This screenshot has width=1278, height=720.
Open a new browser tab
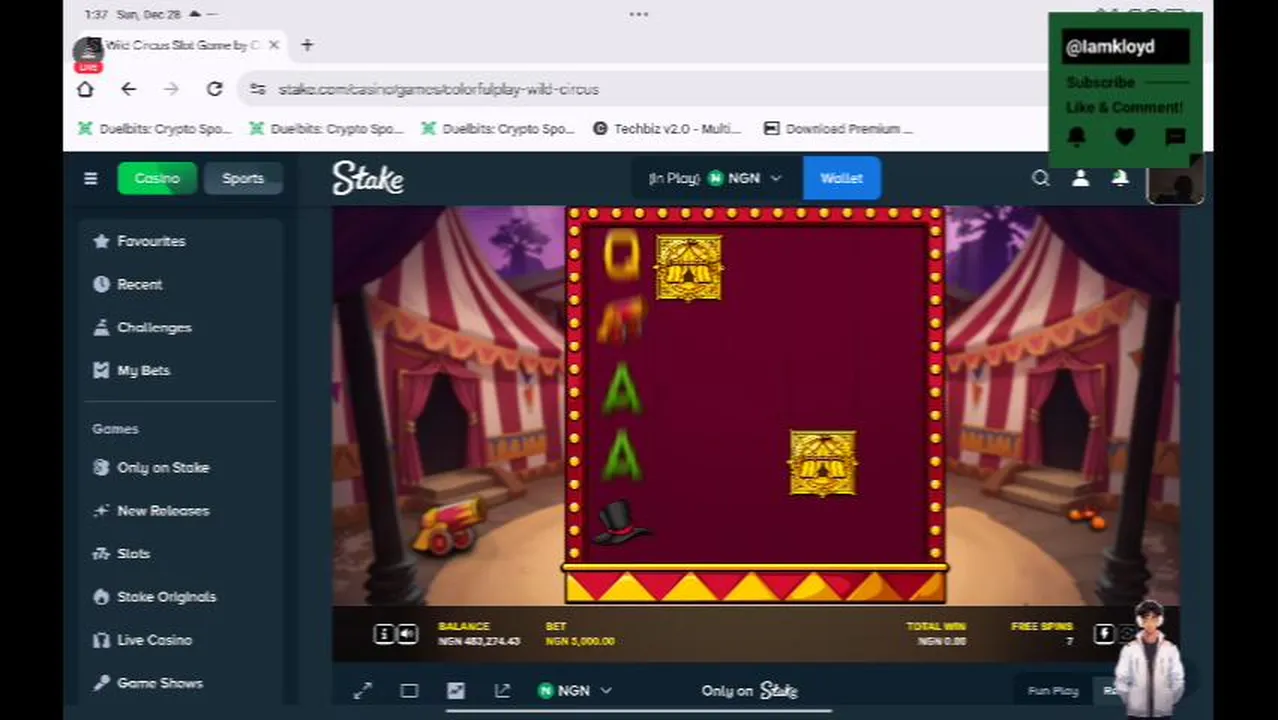tap(307, 45)
